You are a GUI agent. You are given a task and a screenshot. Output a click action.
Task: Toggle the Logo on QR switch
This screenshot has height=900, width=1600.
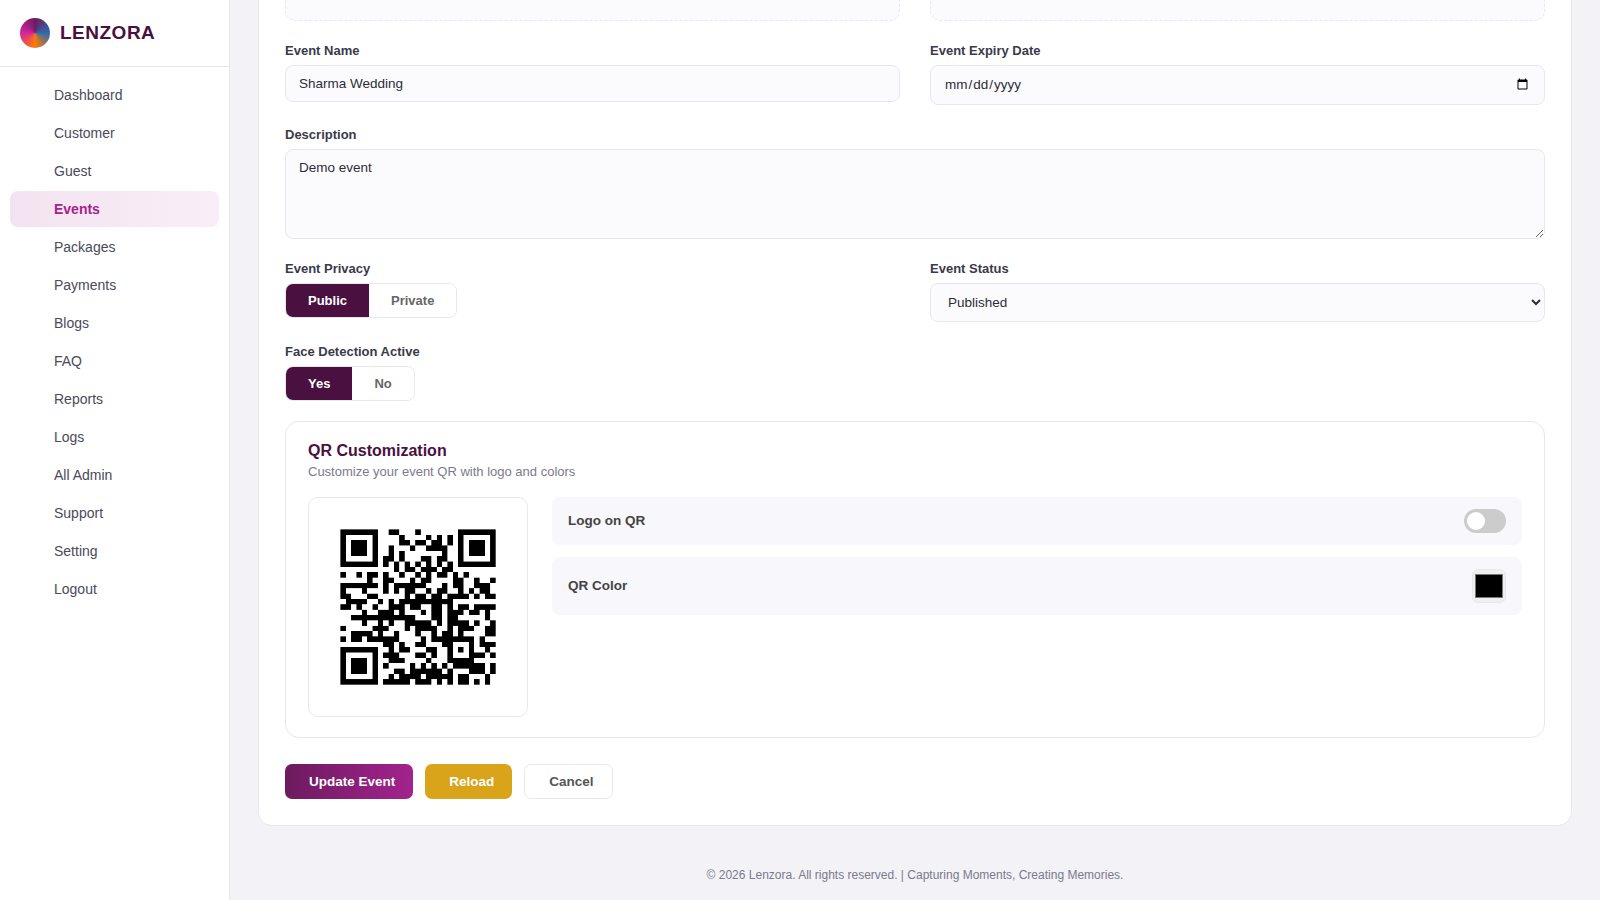(1485, 521)
